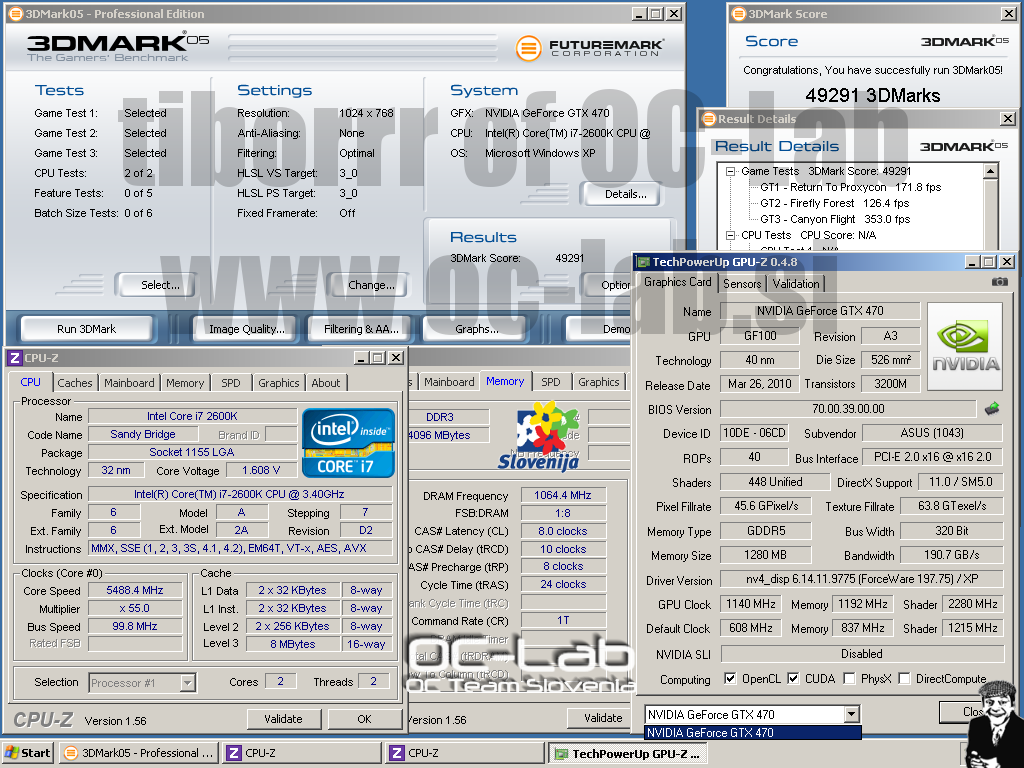Open the Memory tab in front CPU-Z

185,383
